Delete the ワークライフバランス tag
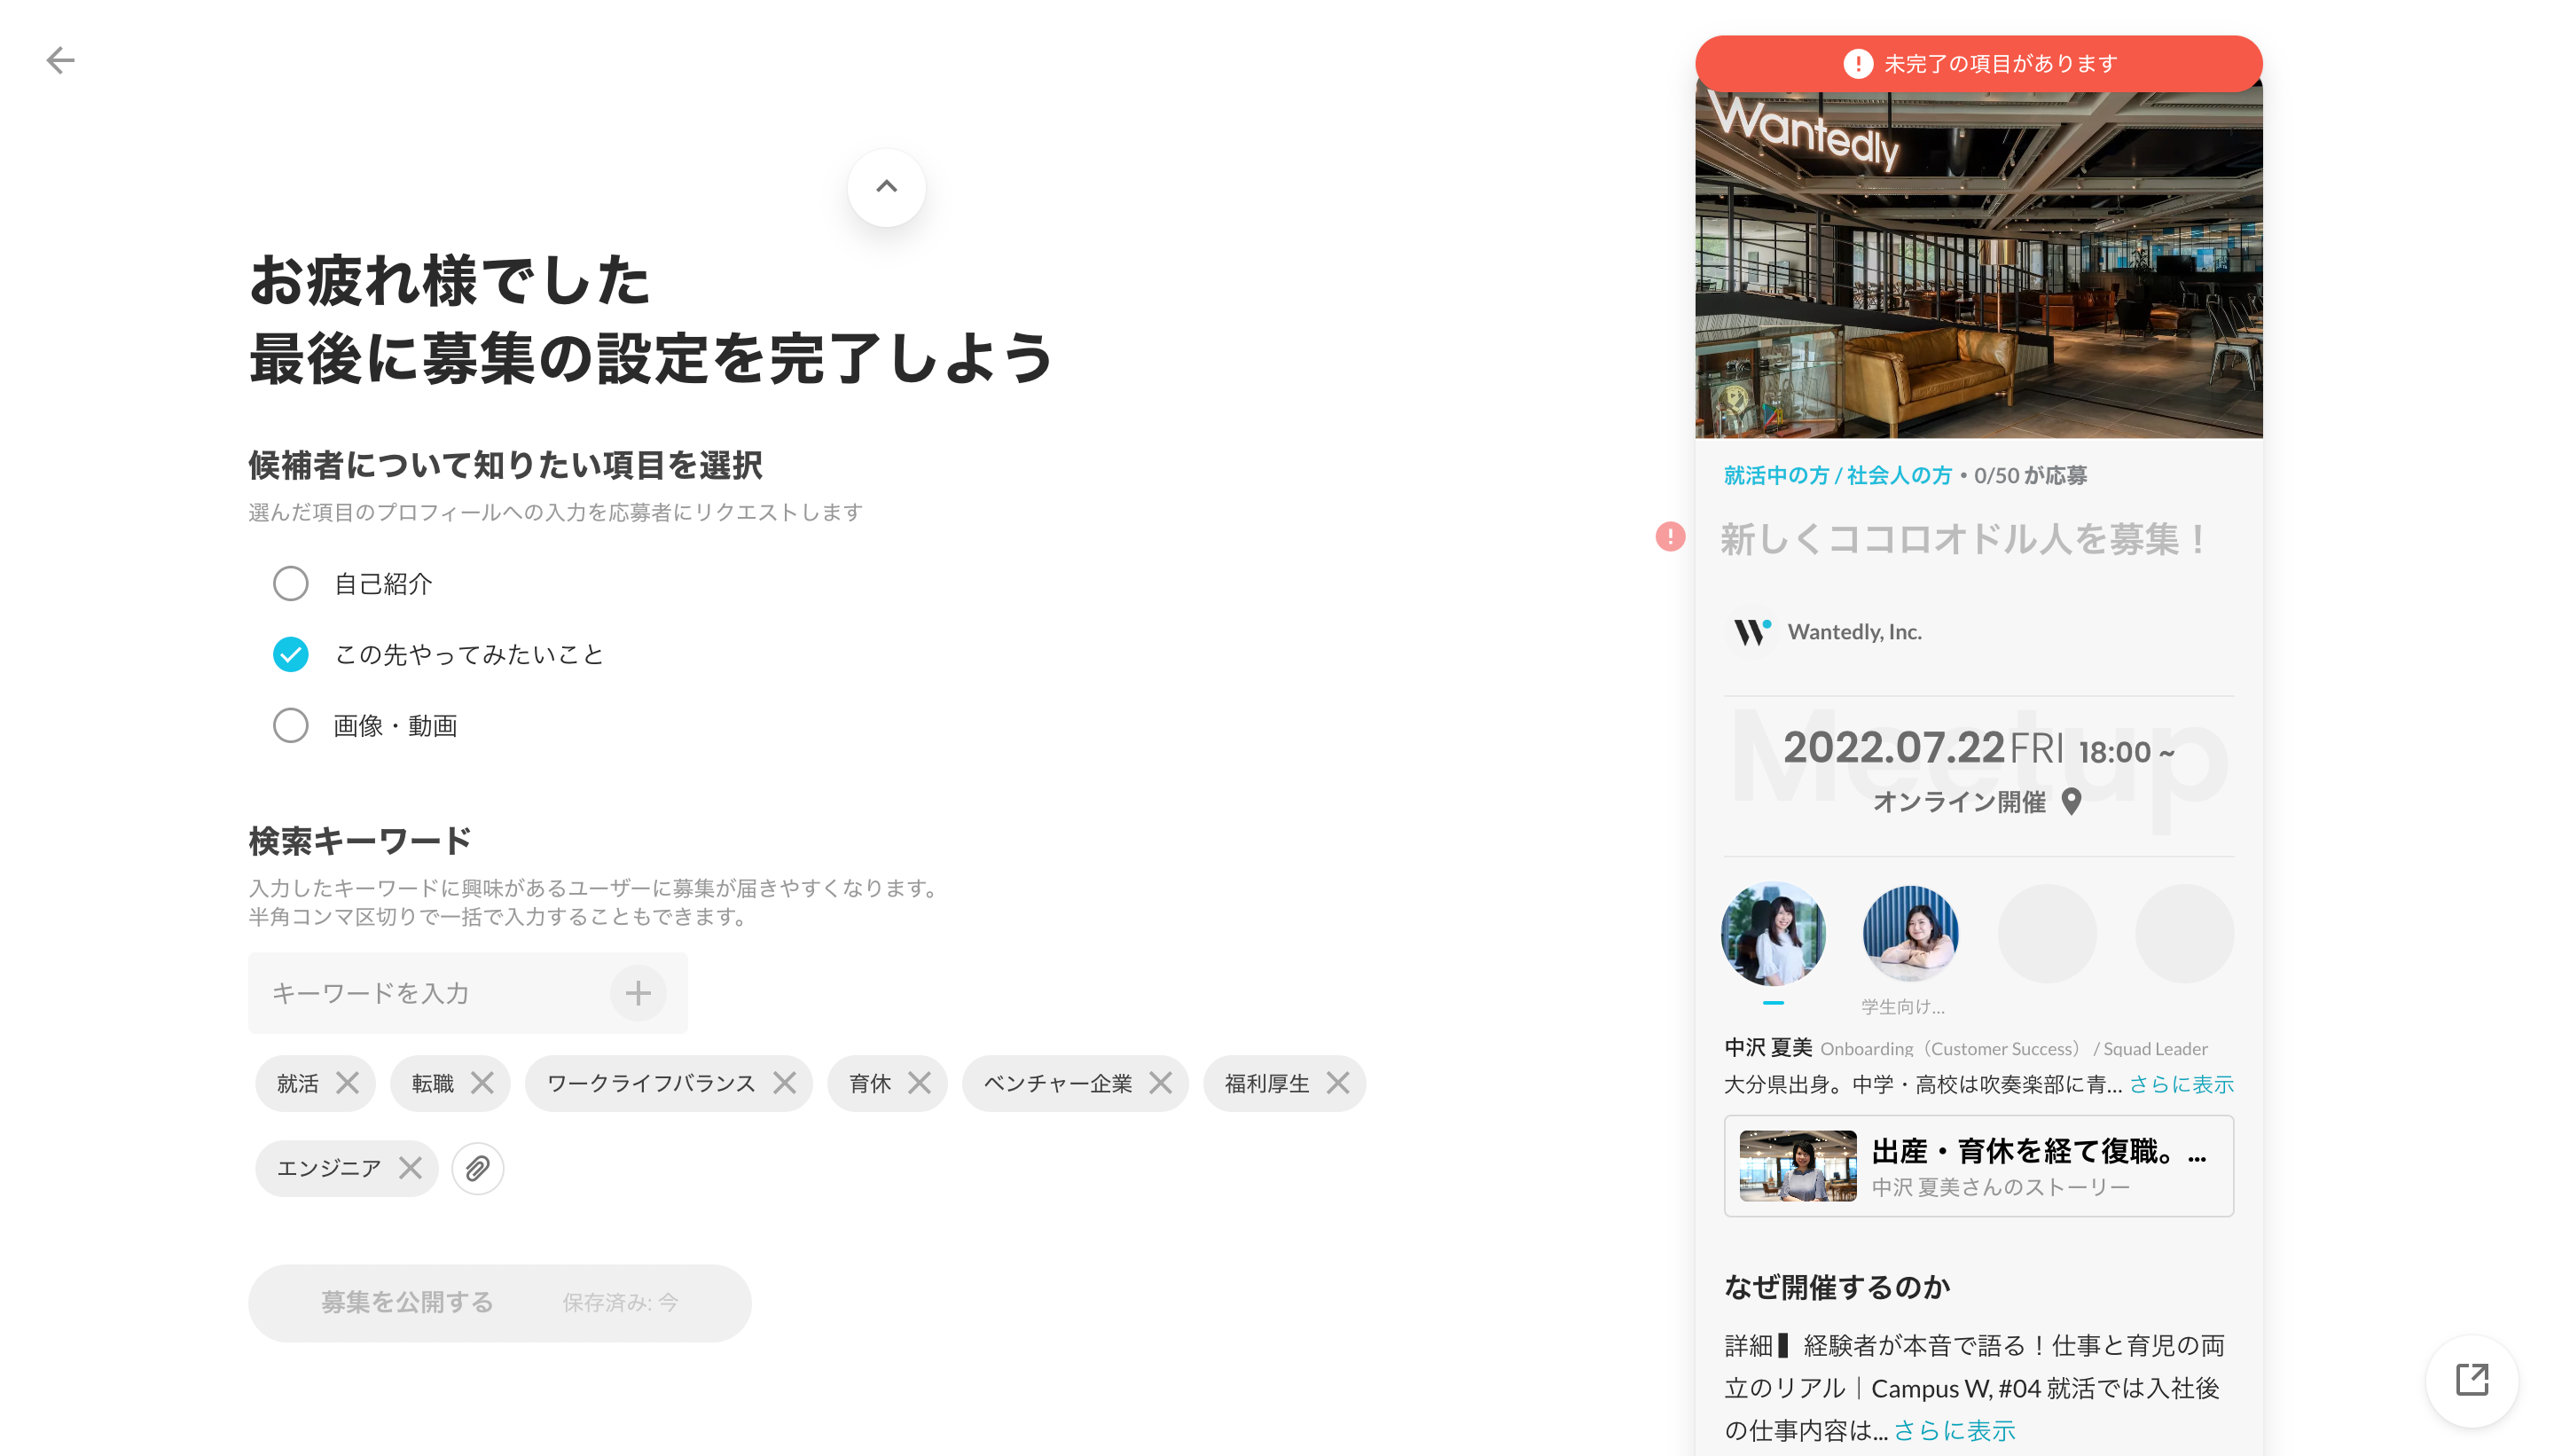Viewport: 2554px width, 1456px height. (785, 1083)
